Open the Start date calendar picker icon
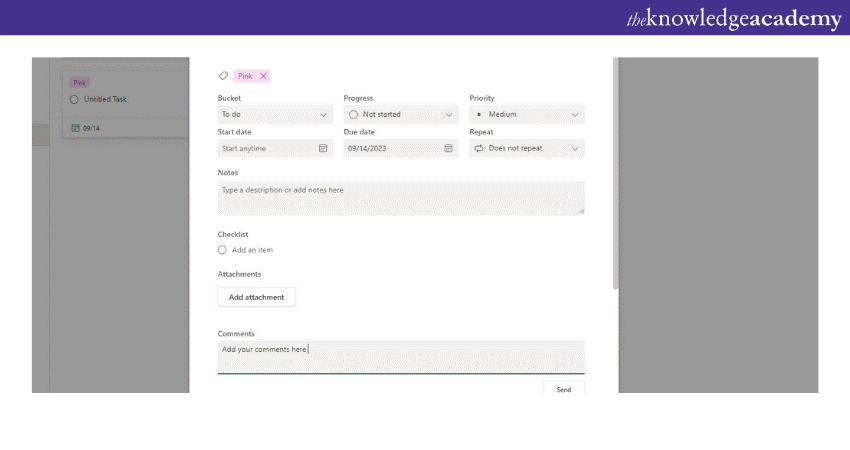 tap(323, 148)
